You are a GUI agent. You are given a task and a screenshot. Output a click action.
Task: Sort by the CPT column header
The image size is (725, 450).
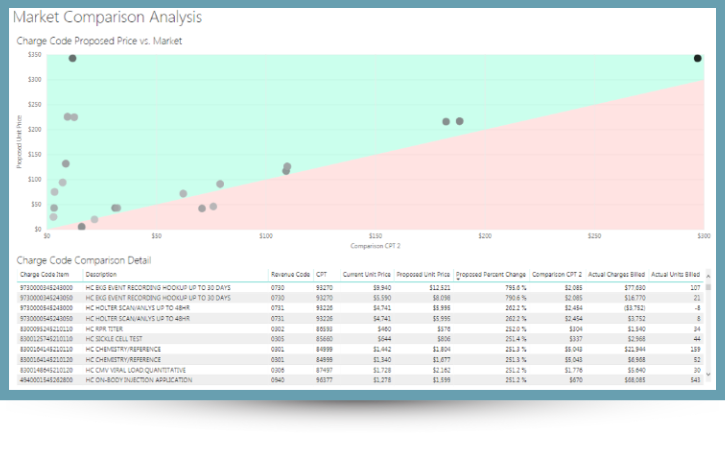tap(321, 274)
